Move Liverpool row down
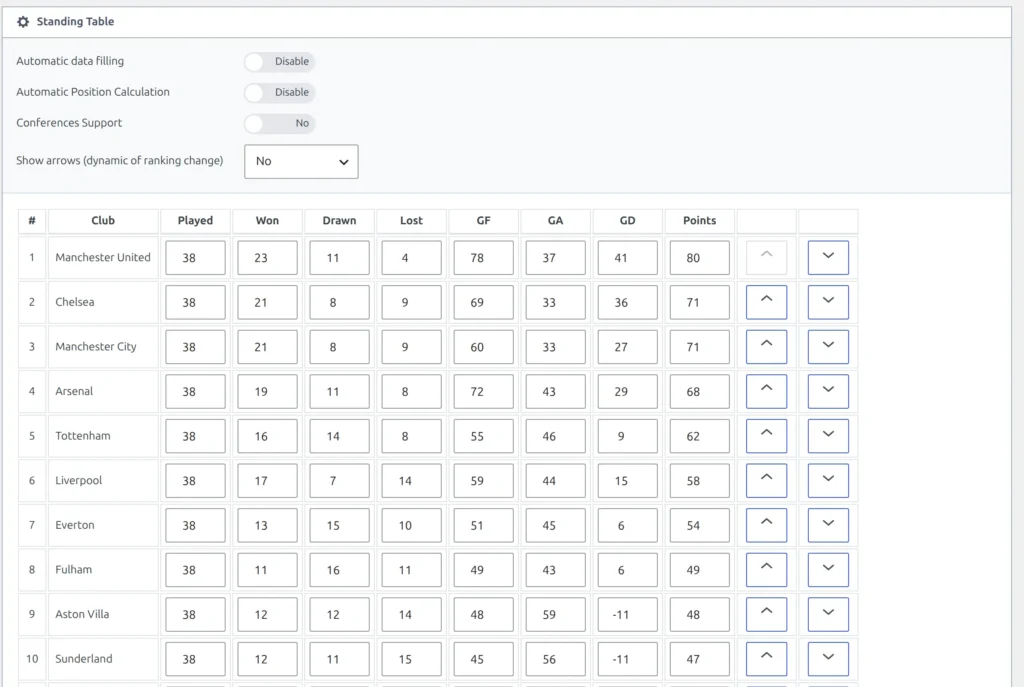 coord(828,480)
